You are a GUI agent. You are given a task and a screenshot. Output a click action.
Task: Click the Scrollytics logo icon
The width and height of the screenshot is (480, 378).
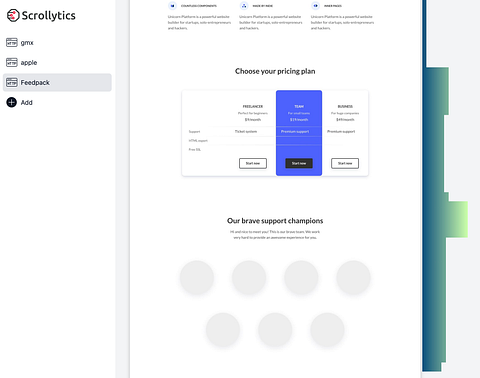click(13, 15)
